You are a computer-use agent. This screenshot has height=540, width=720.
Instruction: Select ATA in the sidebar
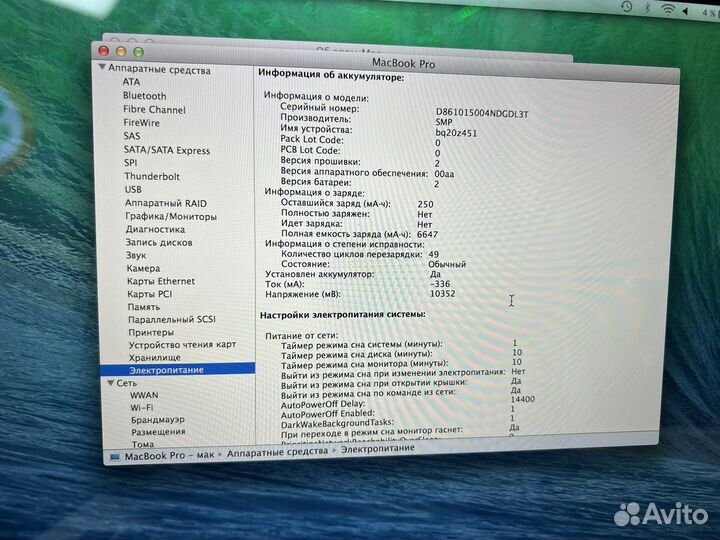131,82
